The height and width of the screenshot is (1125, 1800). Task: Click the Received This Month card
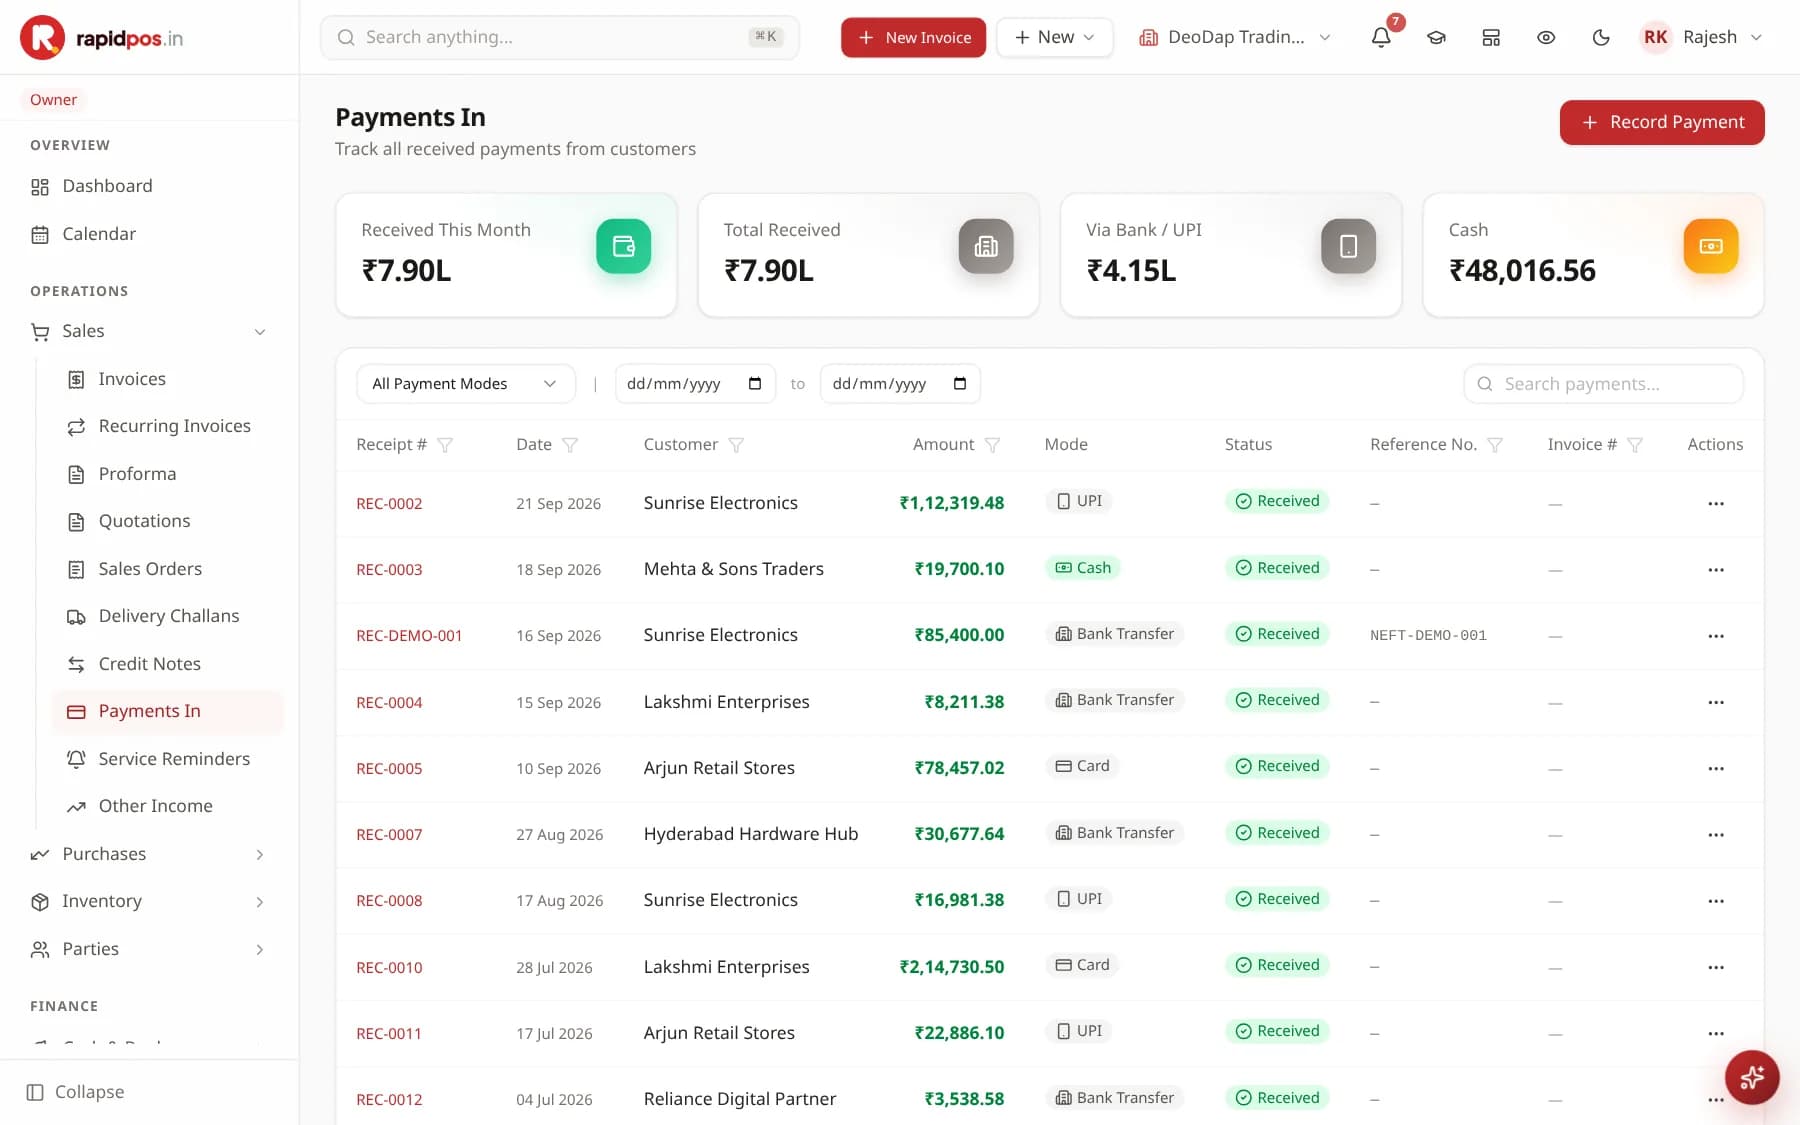506,255
